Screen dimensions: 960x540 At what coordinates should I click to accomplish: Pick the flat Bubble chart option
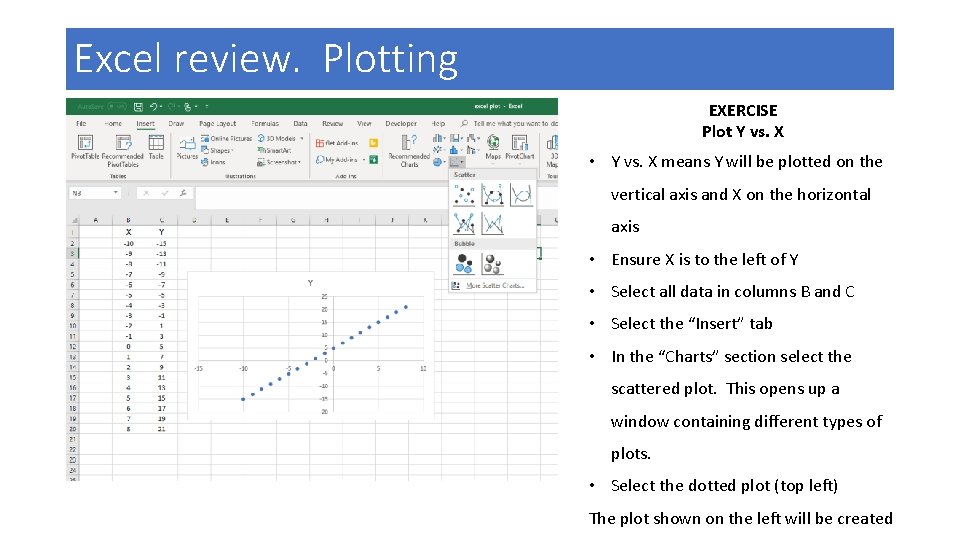(x=464, y=264)
